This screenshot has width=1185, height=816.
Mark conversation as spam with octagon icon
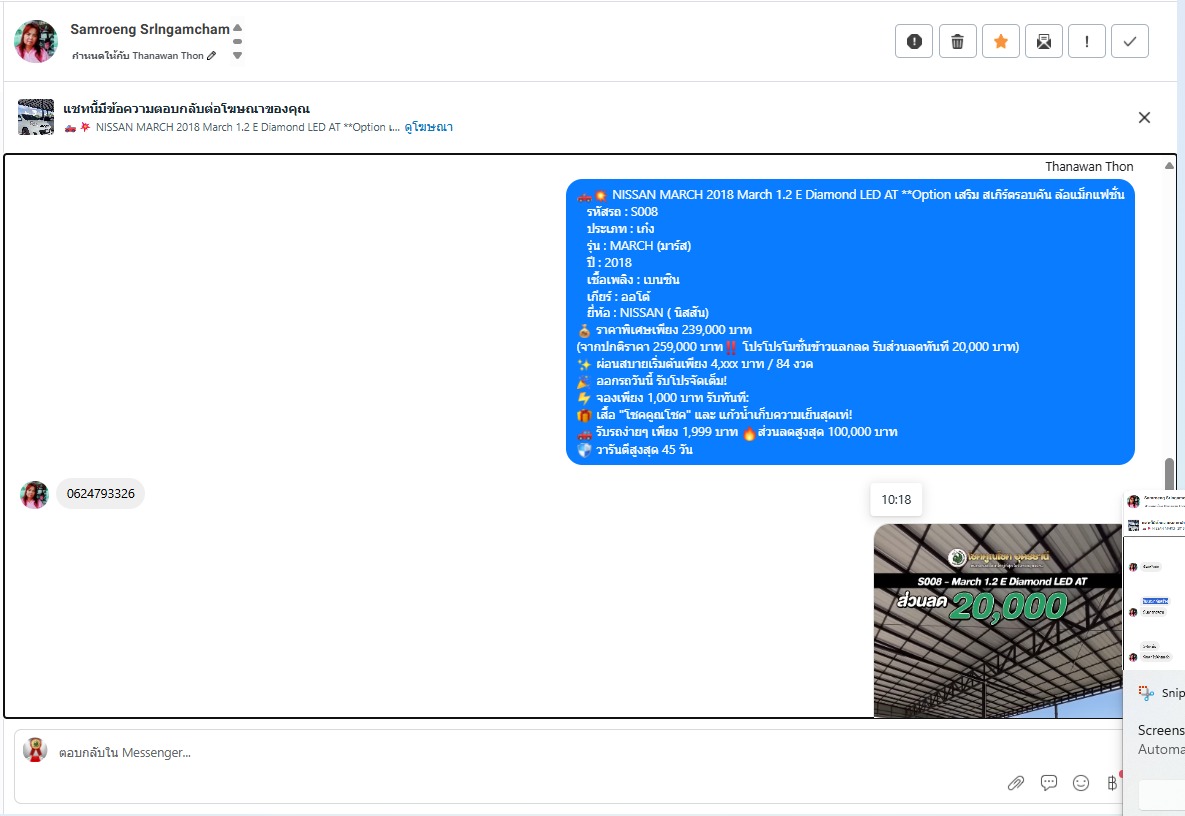pyautogui.click(x=914, y=41)
